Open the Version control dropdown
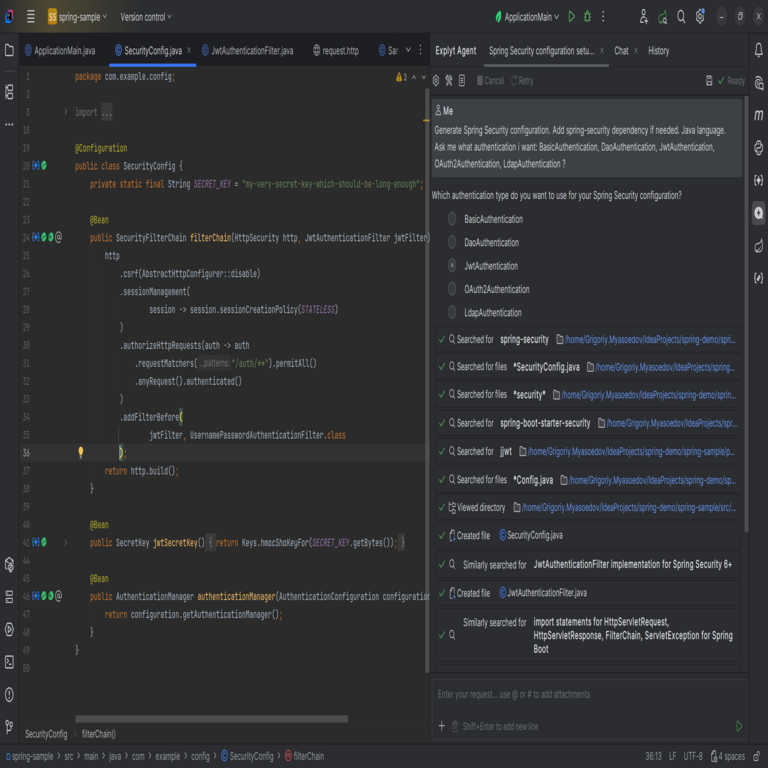This screenshot has width=768, height=768. pyautogui.click(x=146, y=17)
